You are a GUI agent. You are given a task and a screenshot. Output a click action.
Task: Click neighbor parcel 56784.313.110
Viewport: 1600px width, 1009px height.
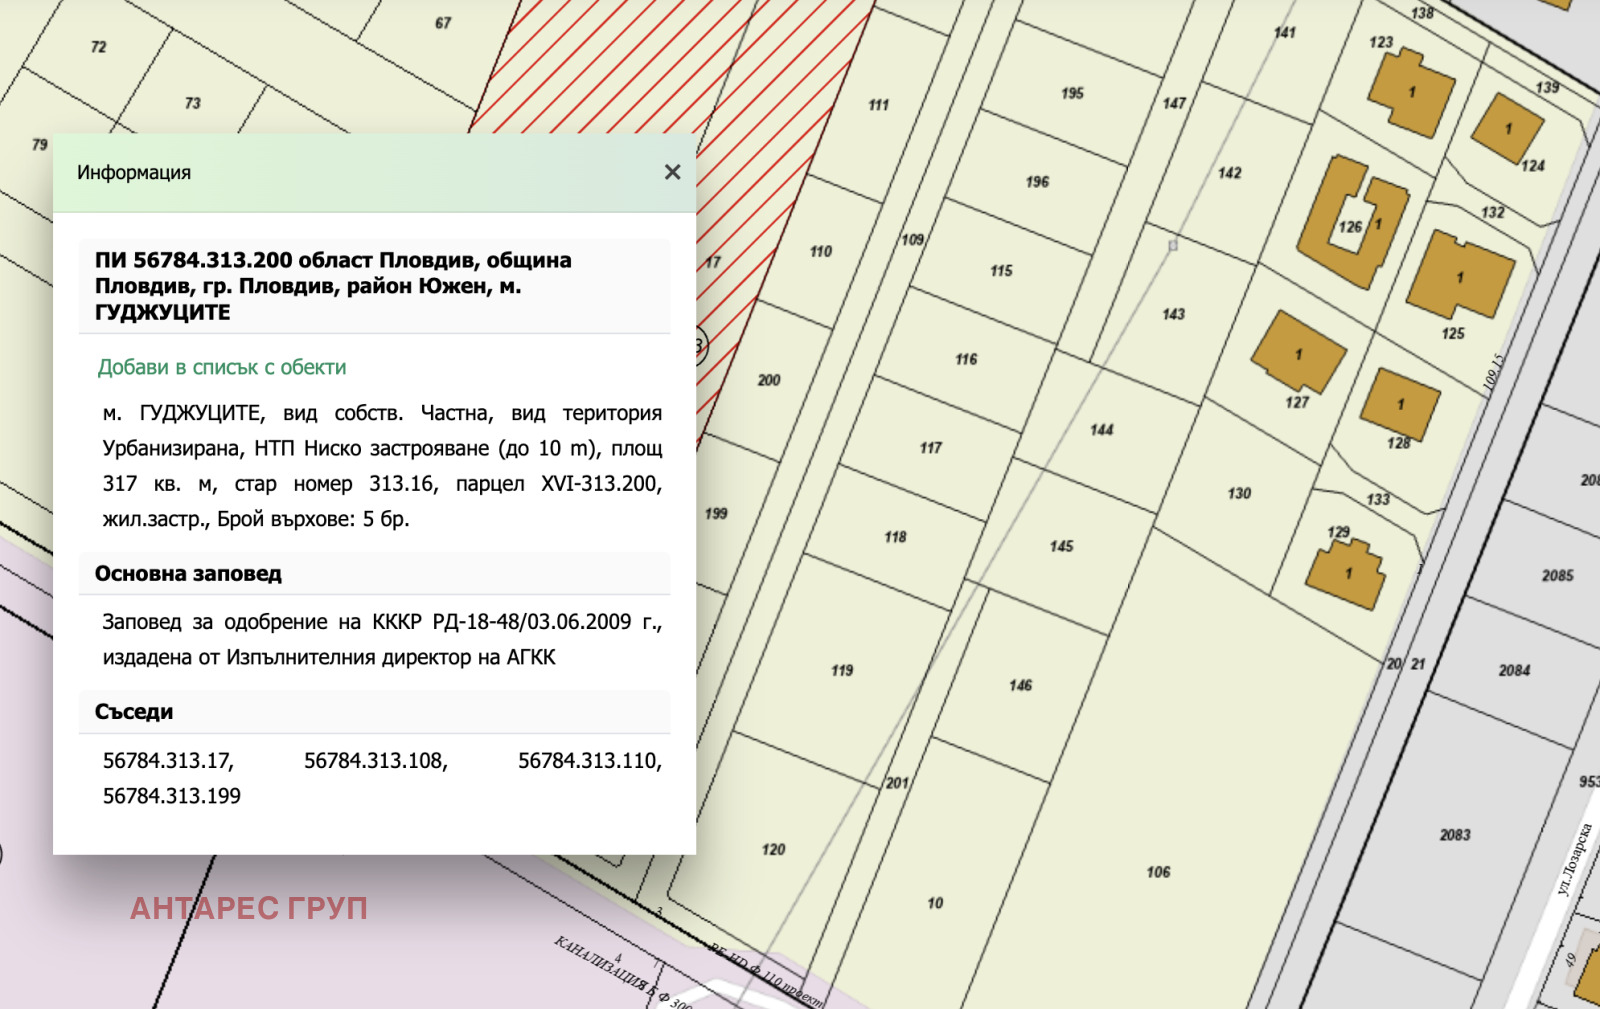point(590,761)
